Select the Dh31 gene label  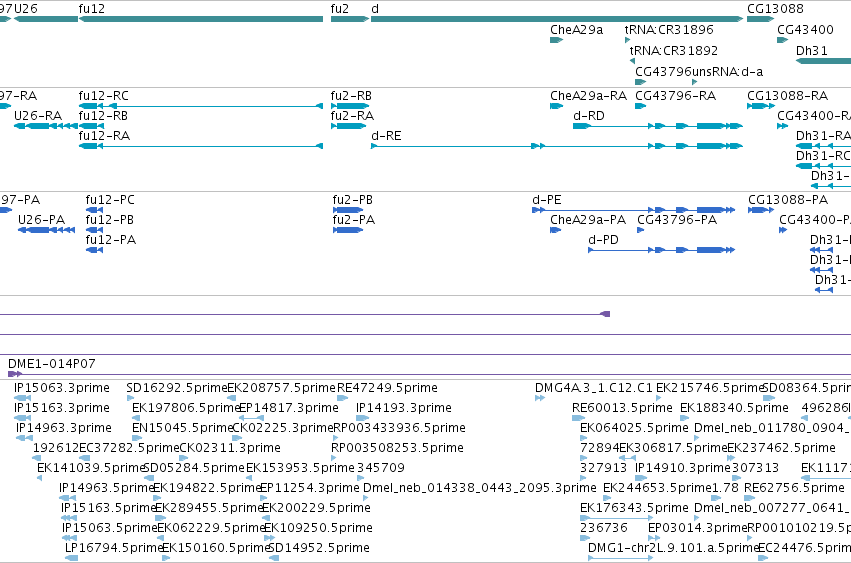click(812, 50)
